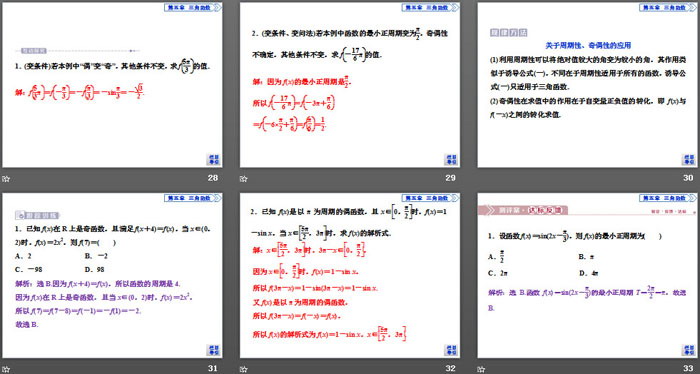Screen dimensions: 700x374
Task: Click the 第五章 三角函数 banner on slide 28
Action: [x=192, y=8]
